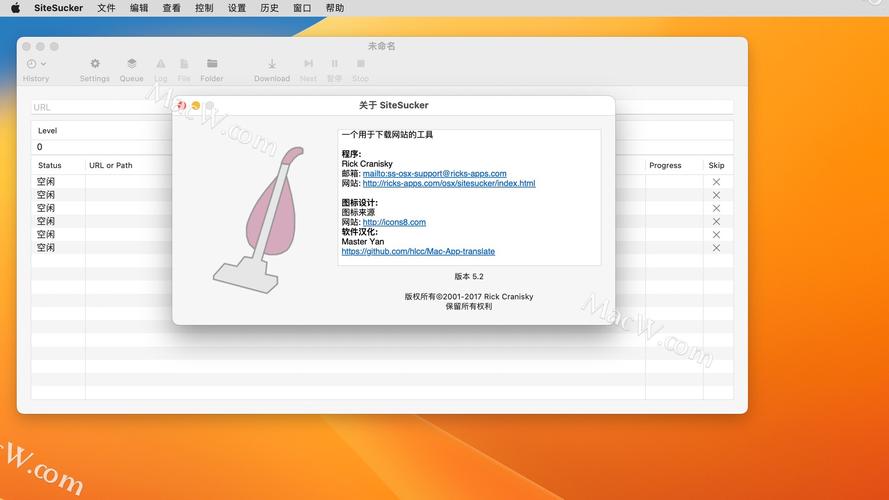This screenshot has width=889, height=500.
Task: Skip the second idle row with X
Action: point(716,195)
